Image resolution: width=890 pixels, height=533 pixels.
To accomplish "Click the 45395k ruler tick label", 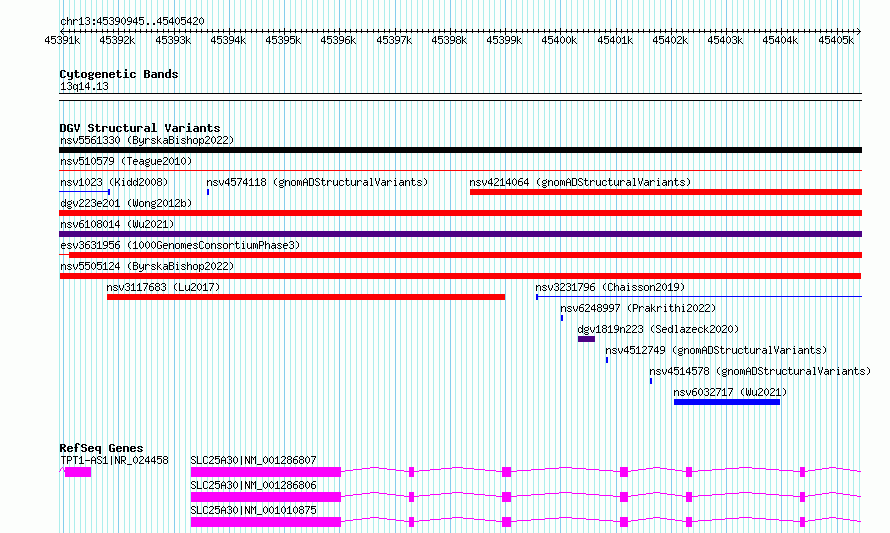I will [x=283, y=40].
